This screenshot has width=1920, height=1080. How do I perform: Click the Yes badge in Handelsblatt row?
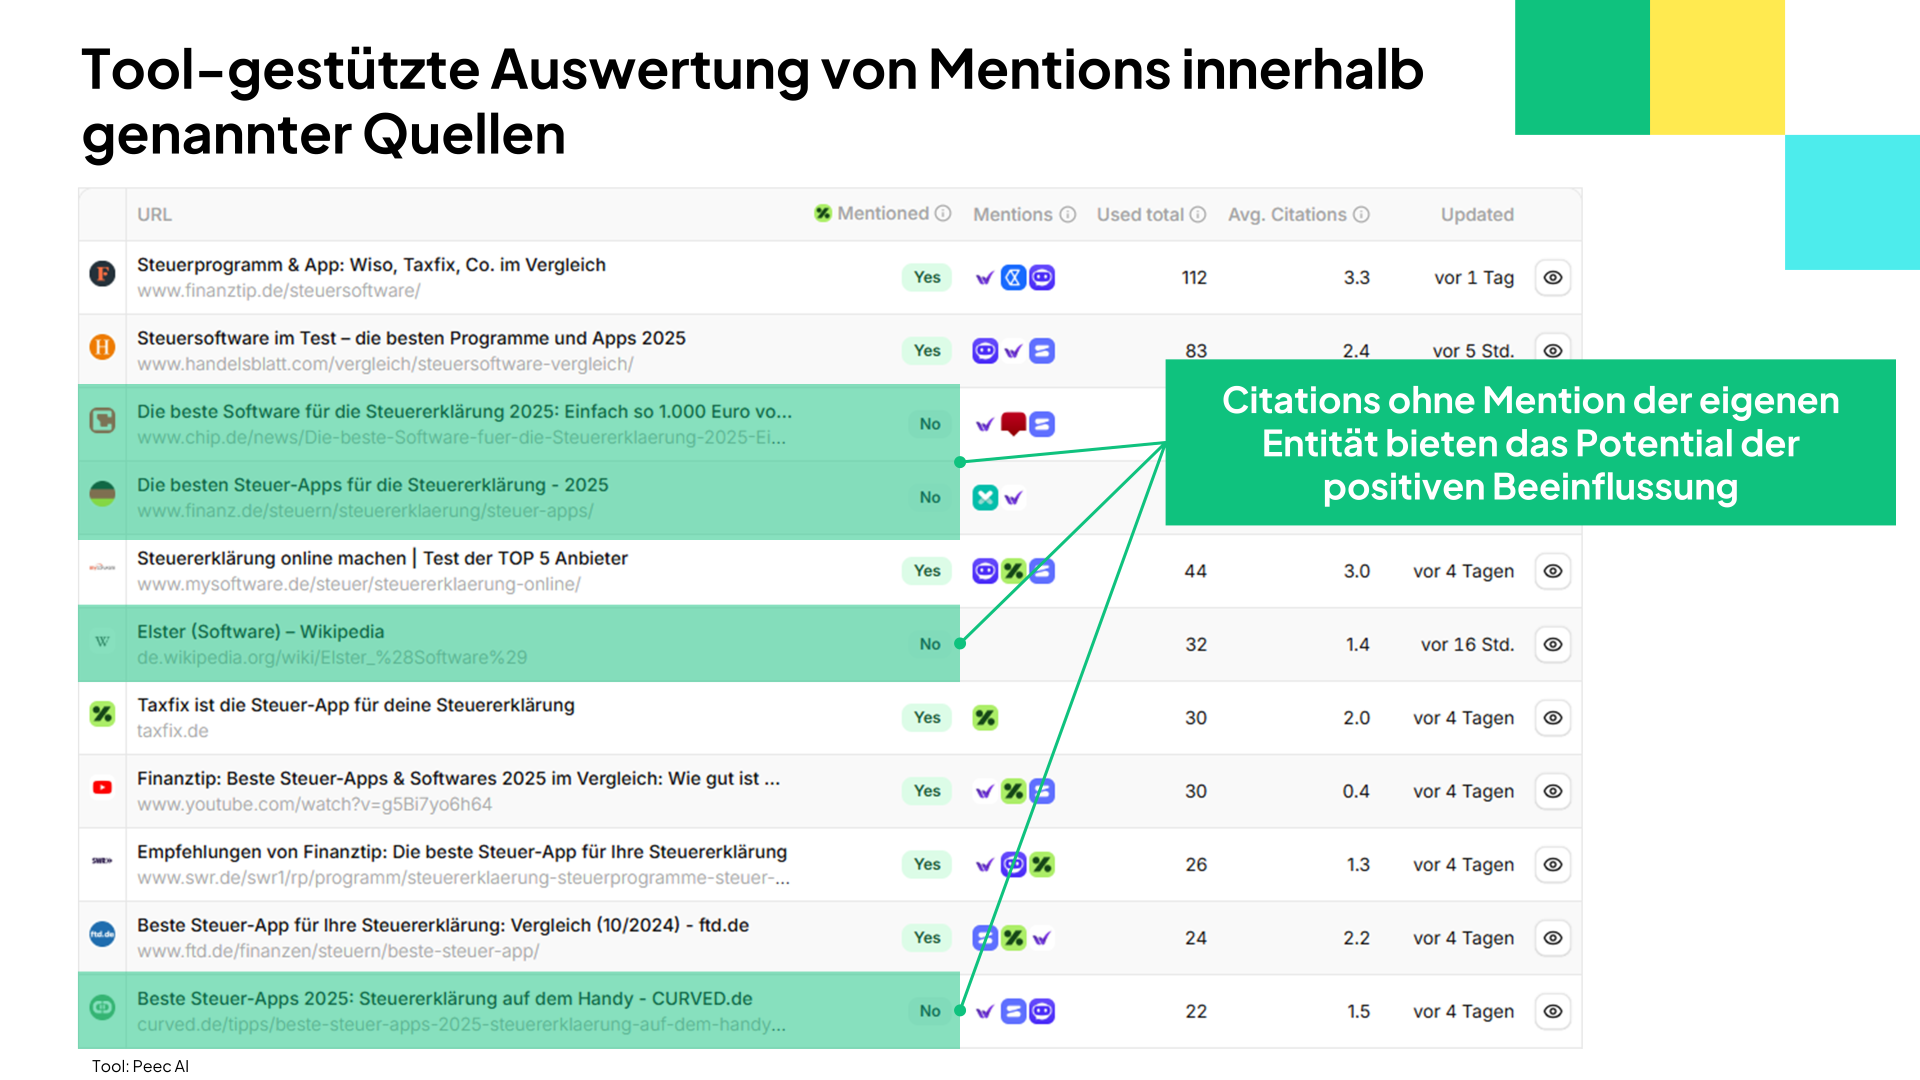[x=927, y=351]
